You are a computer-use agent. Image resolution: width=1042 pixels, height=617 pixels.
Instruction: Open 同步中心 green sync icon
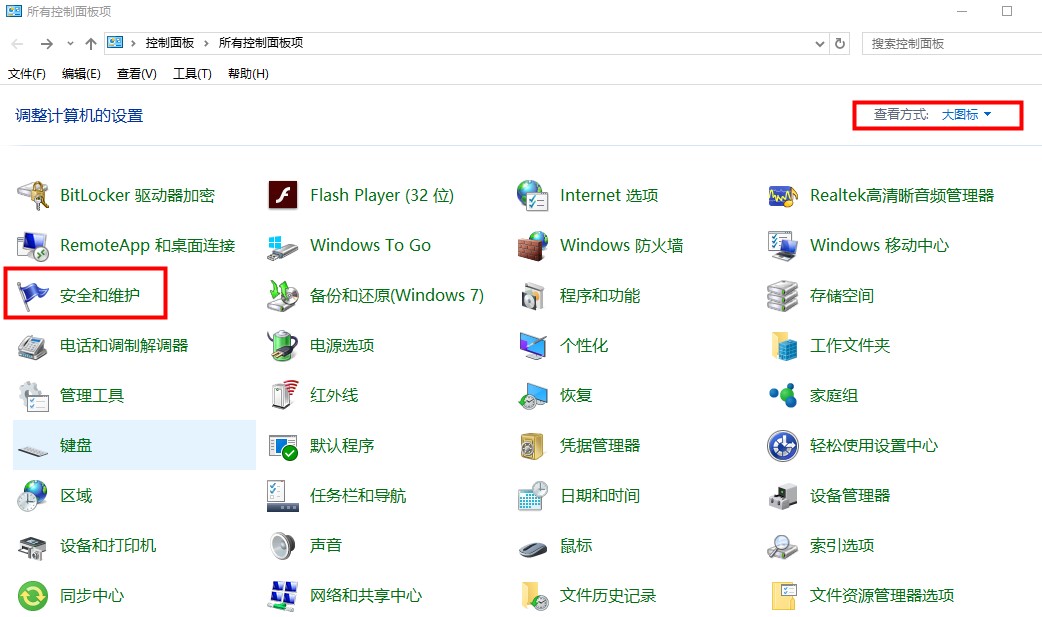pos(33,596)
